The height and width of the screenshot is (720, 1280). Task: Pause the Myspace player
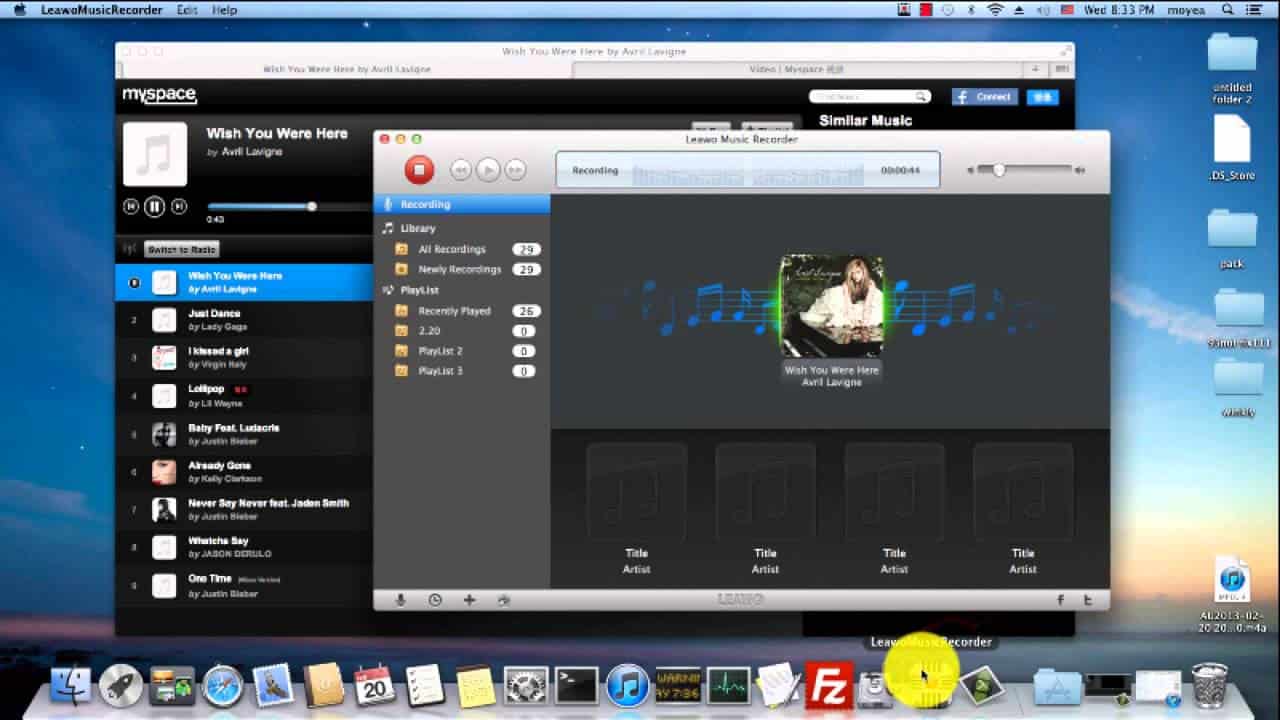[x=154, y=206]
